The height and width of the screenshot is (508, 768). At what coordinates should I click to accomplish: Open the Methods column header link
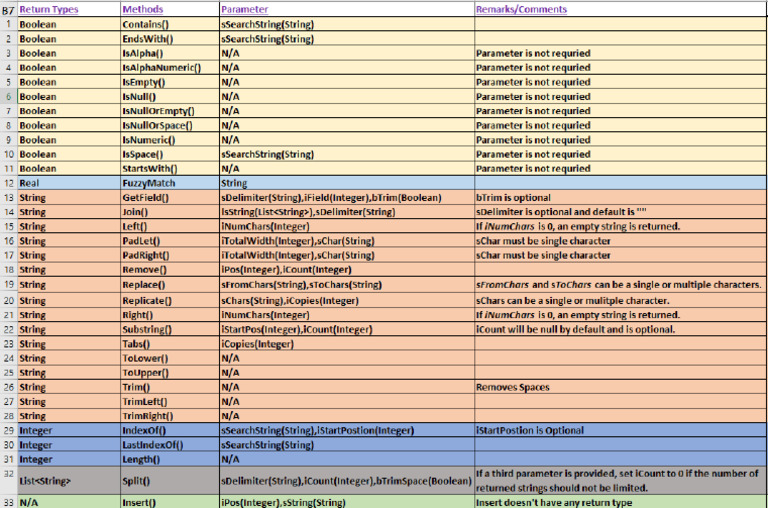[143, 9]
